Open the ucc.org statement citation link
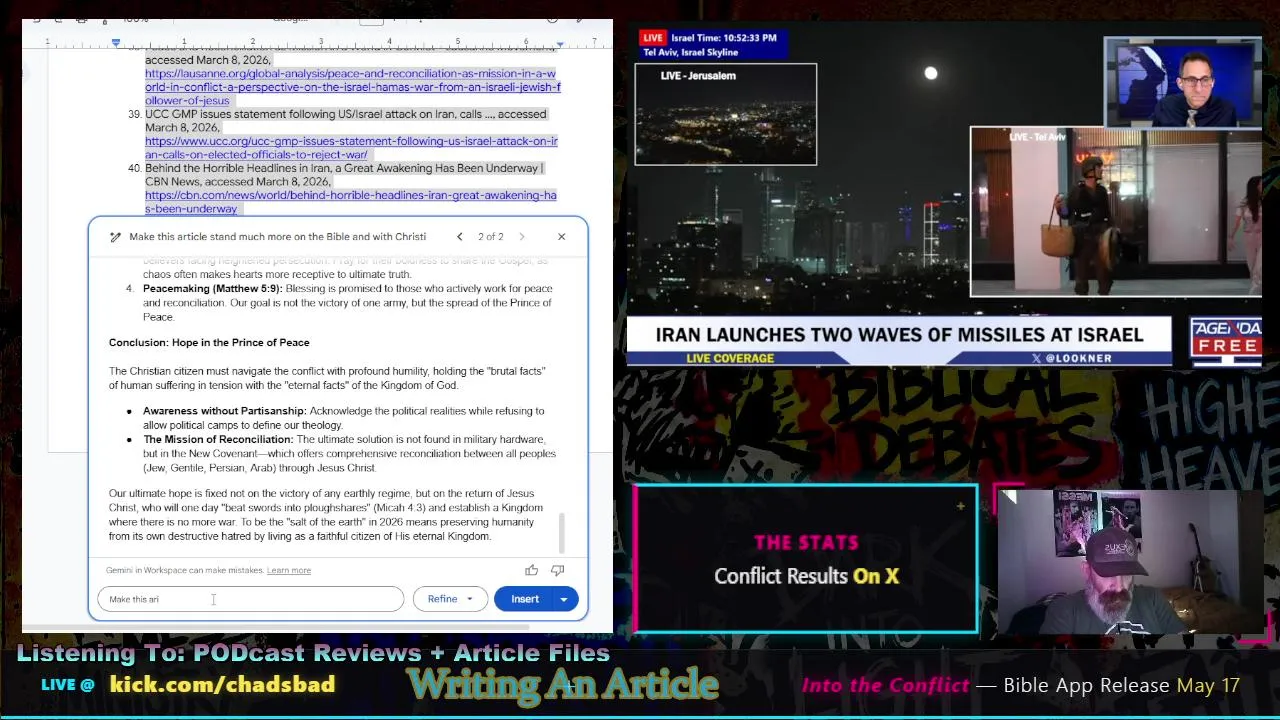This screenshot has height=720, width=1280. (351, 148)
